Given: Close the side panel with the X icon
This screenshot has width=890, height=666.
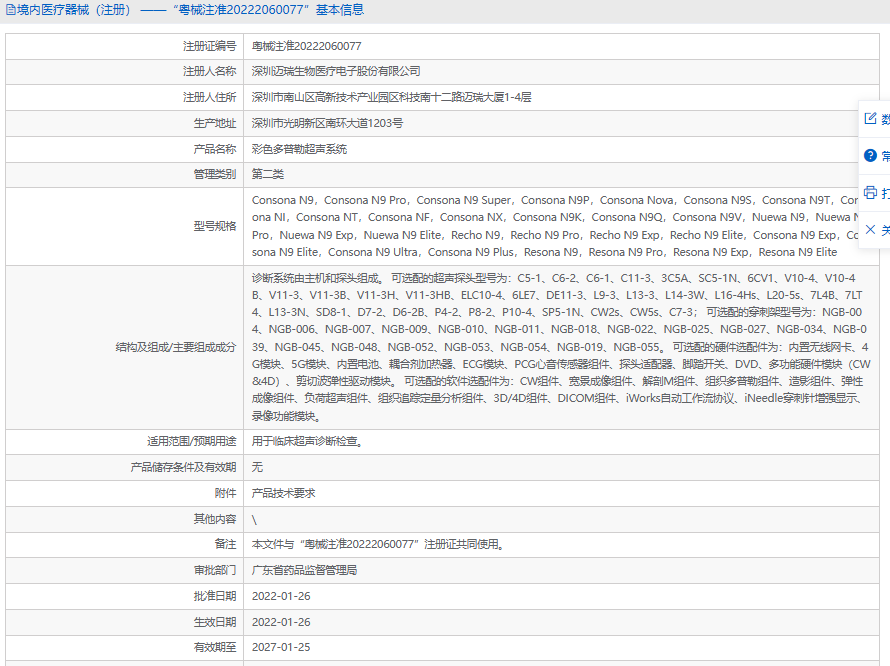Looking at the screenshot, I should coord(870,229).
